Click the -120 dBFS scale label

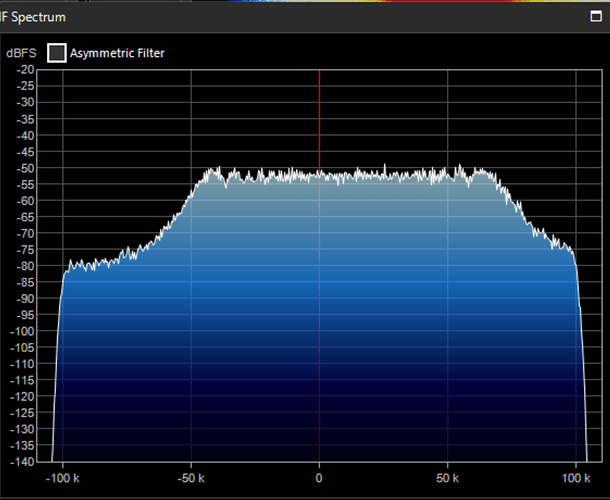pyautogui.click(x=22, y=396)
